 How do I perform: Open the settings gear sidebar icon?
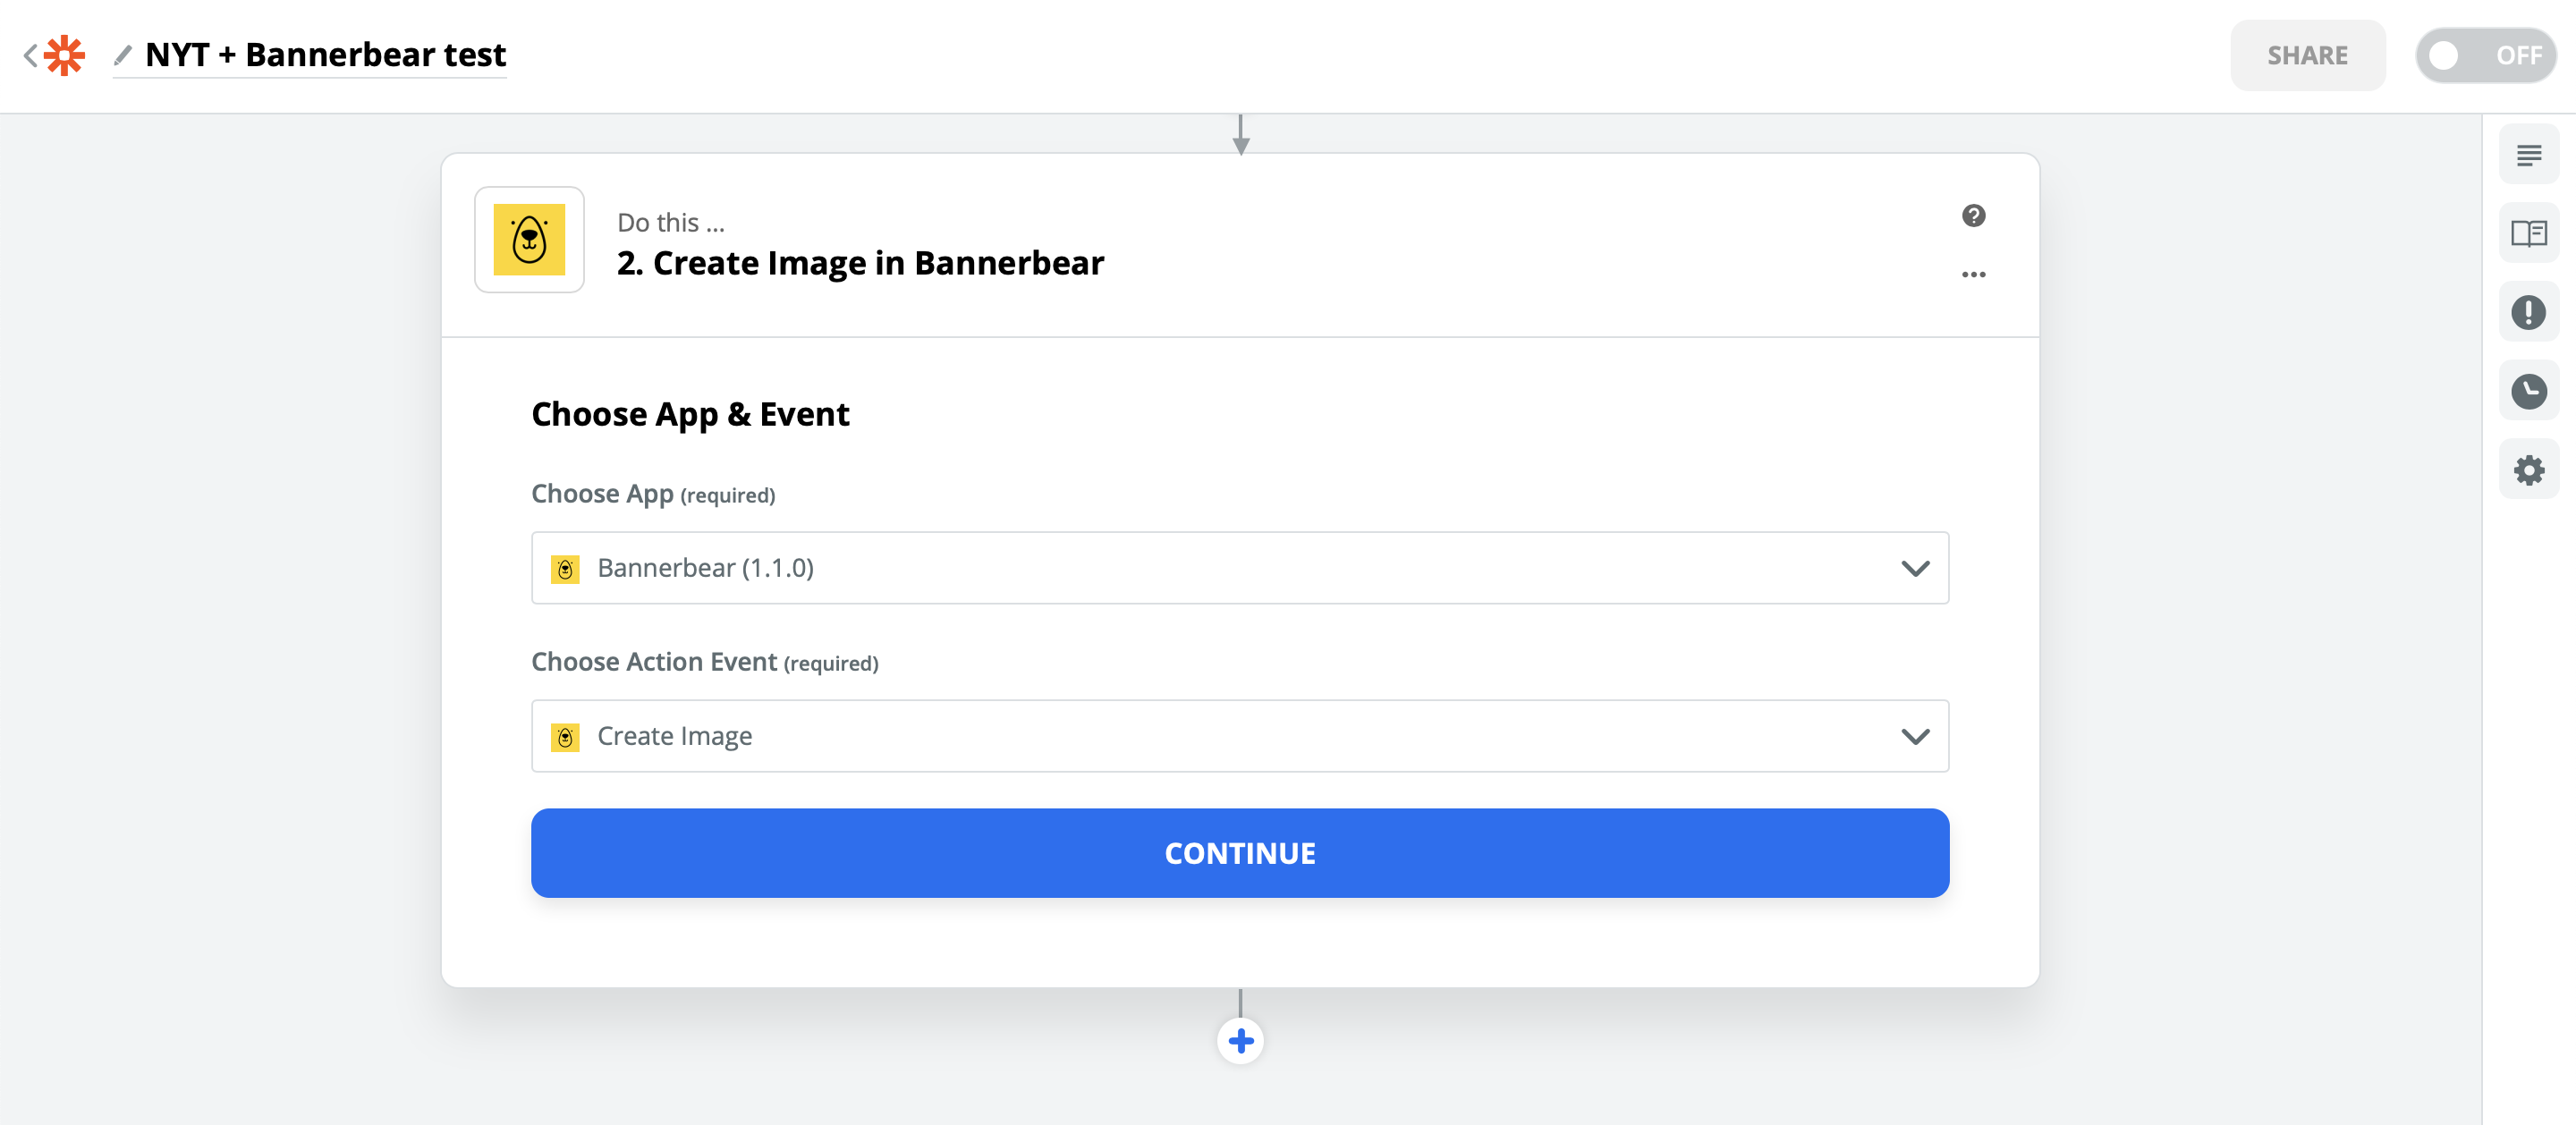point(2528,470)
